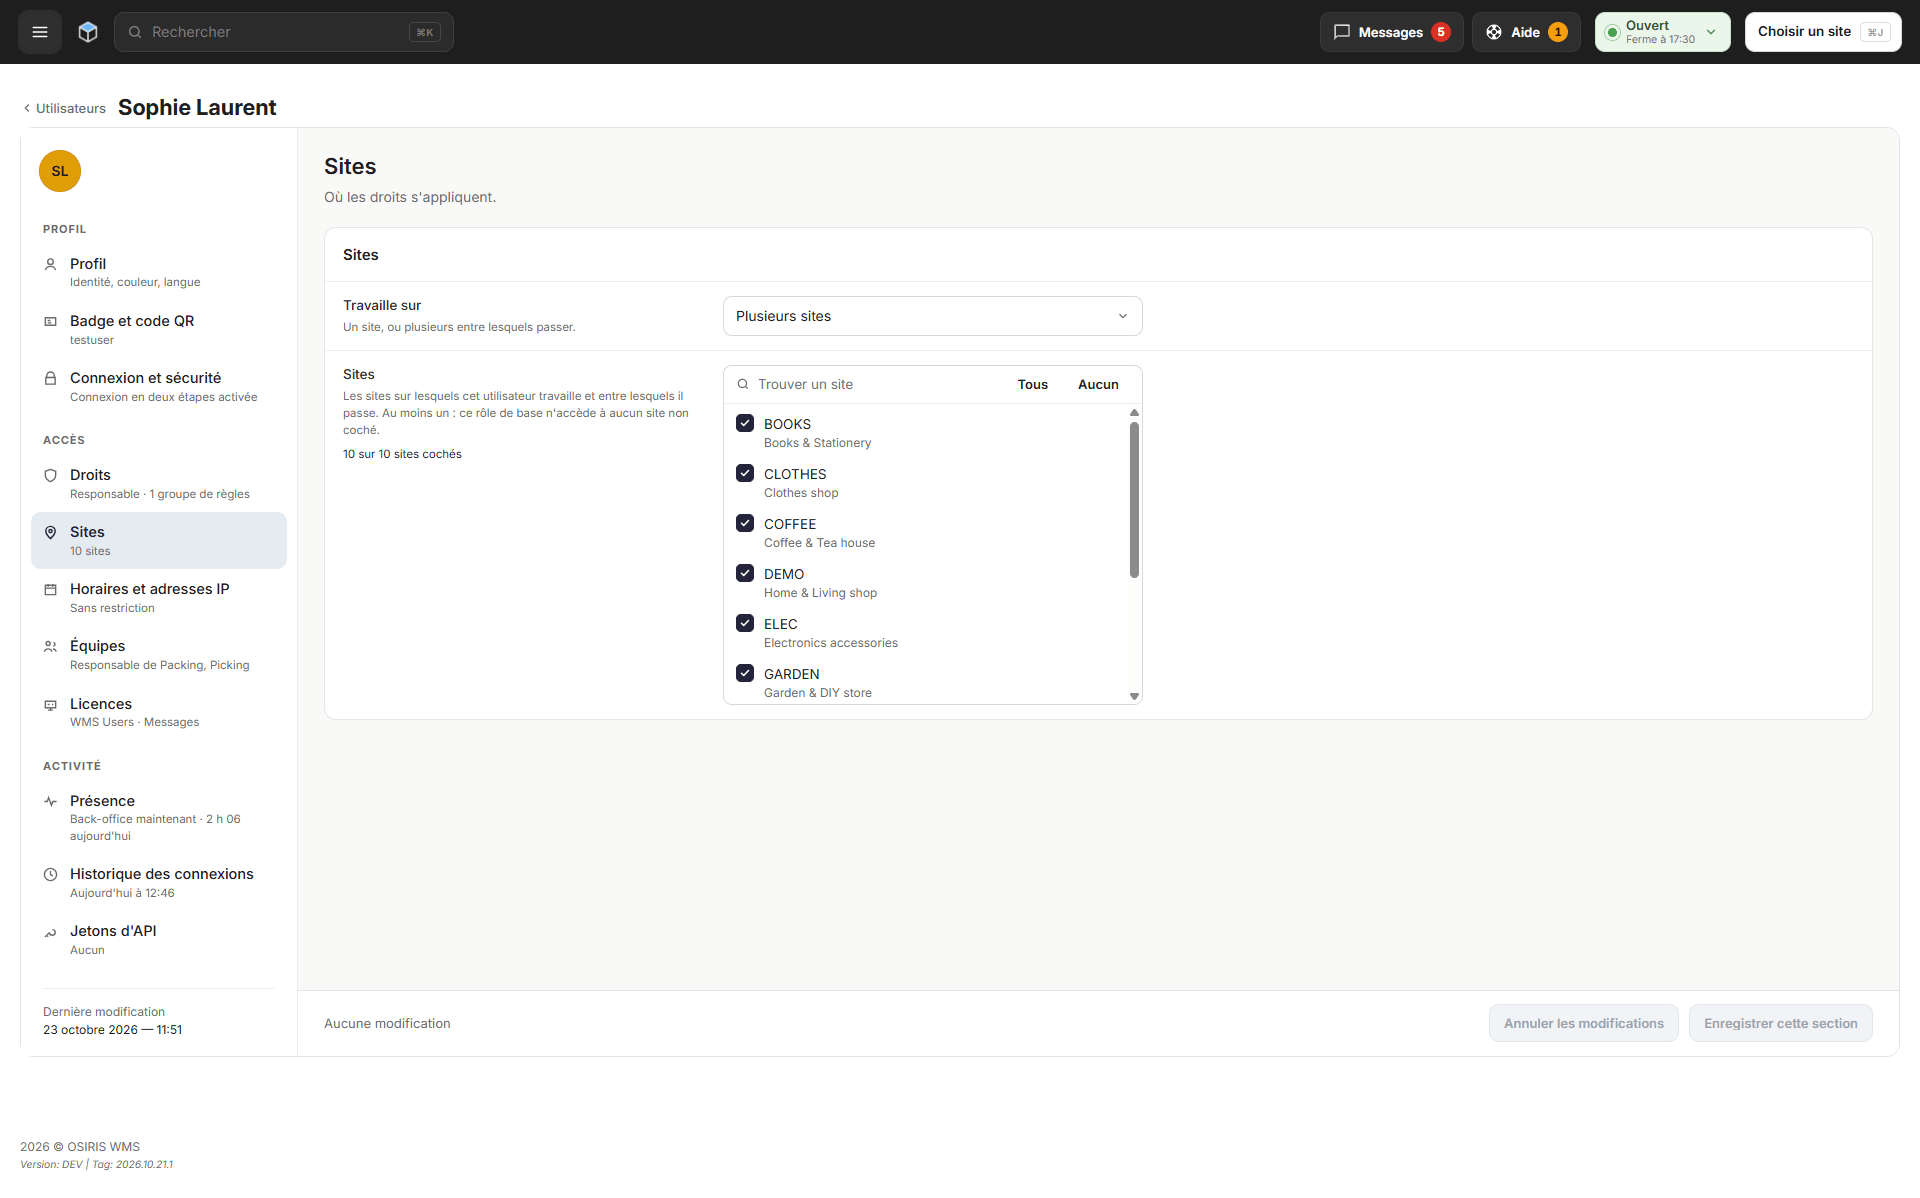Click the site list scroll up arrow
Image resolution: width=1920 pixels, height=1198 pixels.
coord(1134,413)
